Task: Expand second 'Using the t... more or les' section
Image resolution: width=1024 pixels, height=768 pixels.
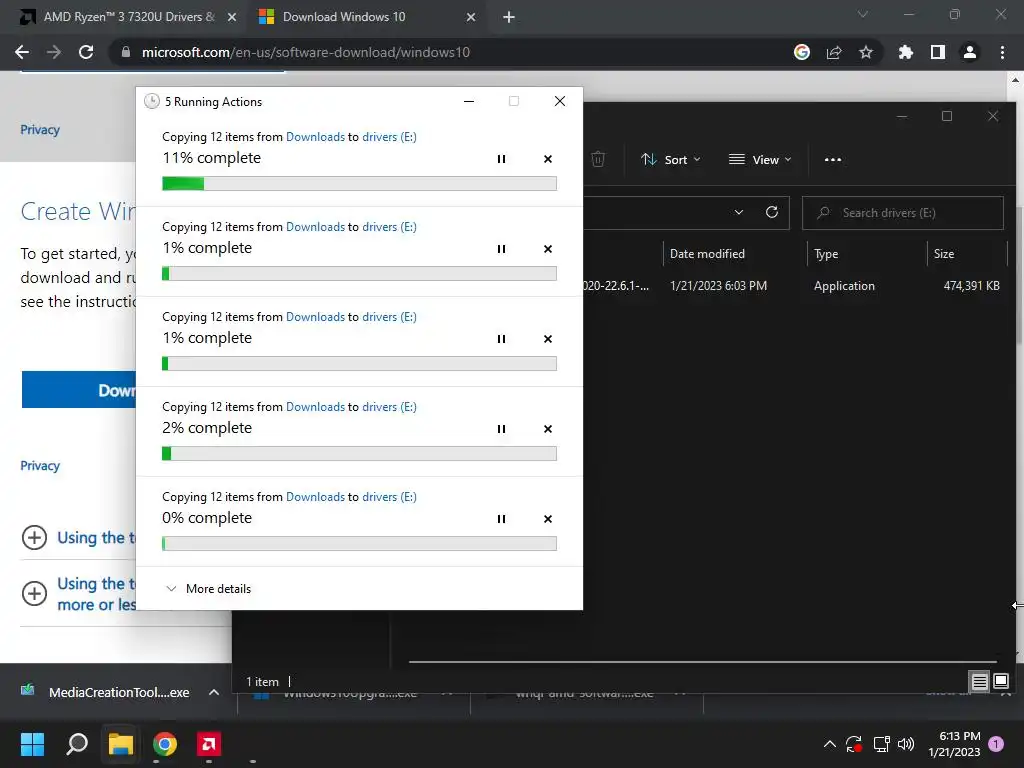Action: click(x=35, y=594)
